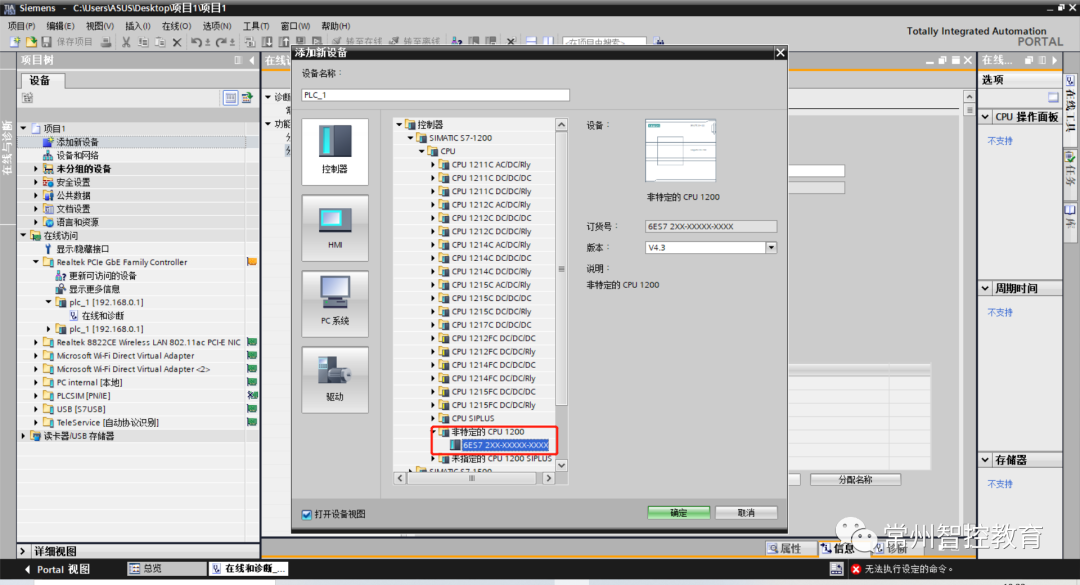Open the 工具(T) menu
1080x585 pixels.
pos(256,25)
